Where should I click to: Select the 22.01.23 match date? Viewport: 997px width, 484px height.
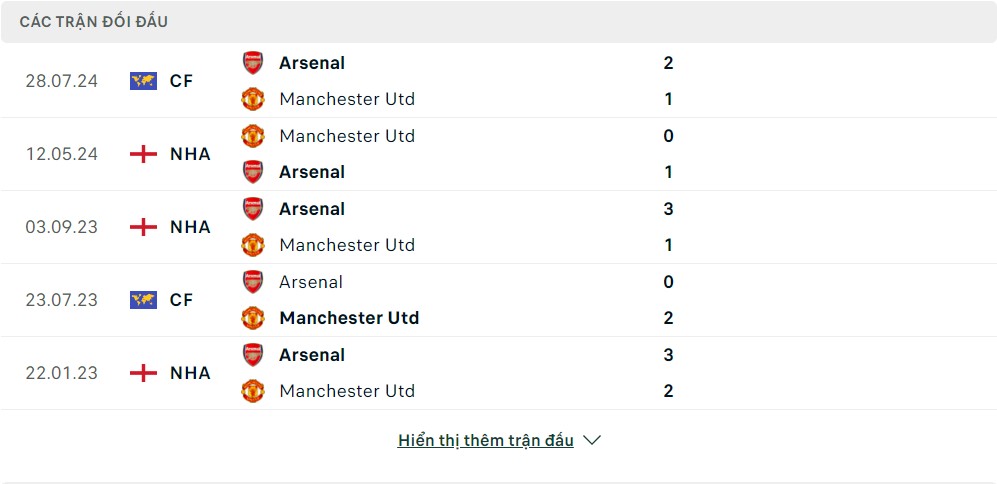coord(62,373)
